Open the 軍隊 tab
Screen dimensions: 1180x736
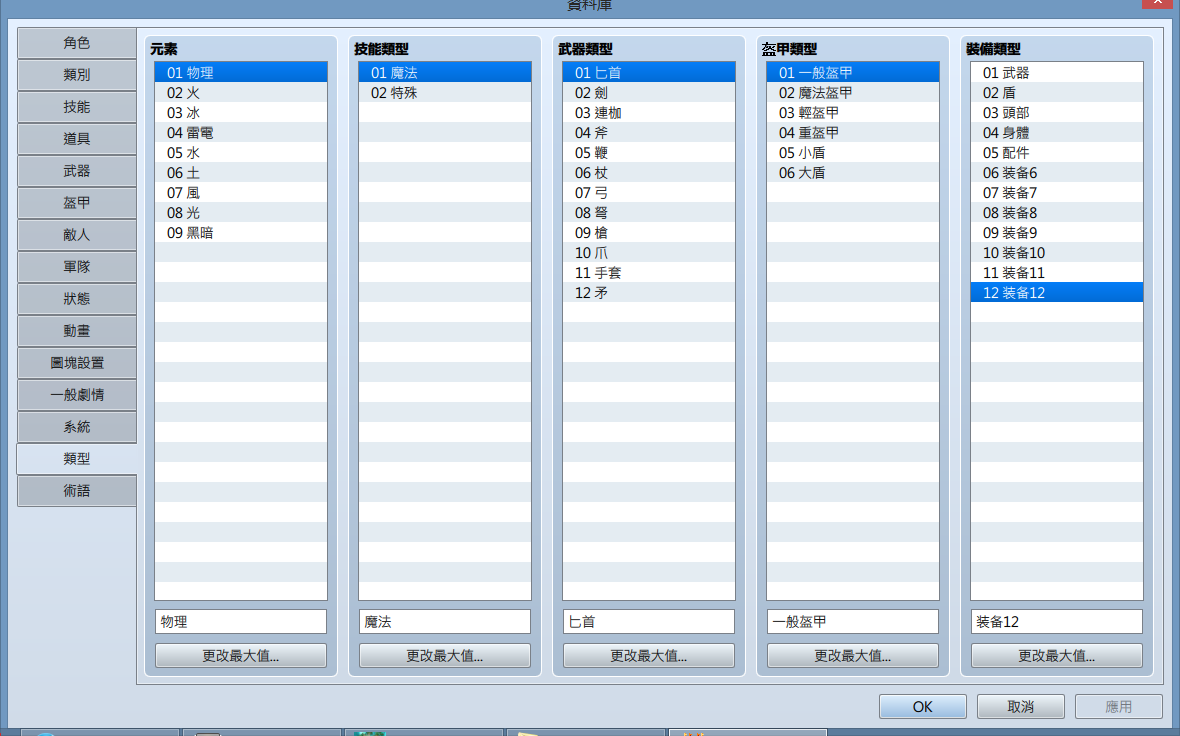(77, 266)
